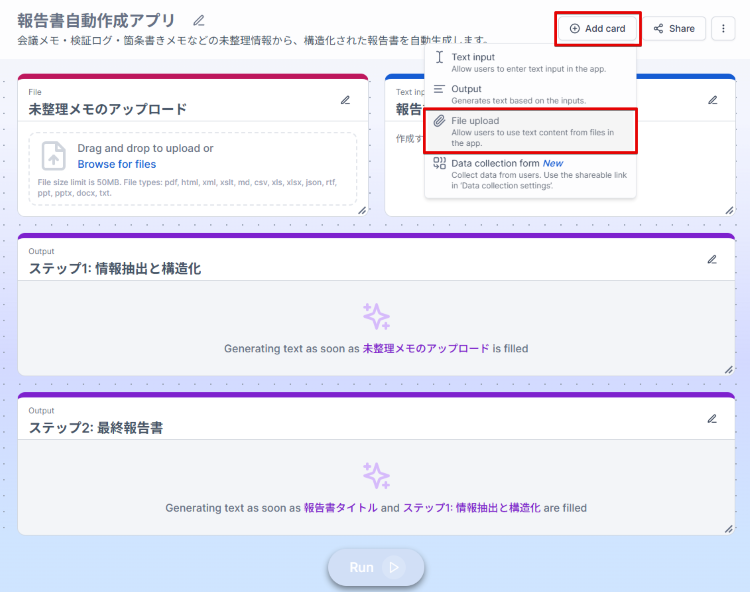Click pencil icon beside app title
This screenshot has width=750, height=592.
coord(199,20)
